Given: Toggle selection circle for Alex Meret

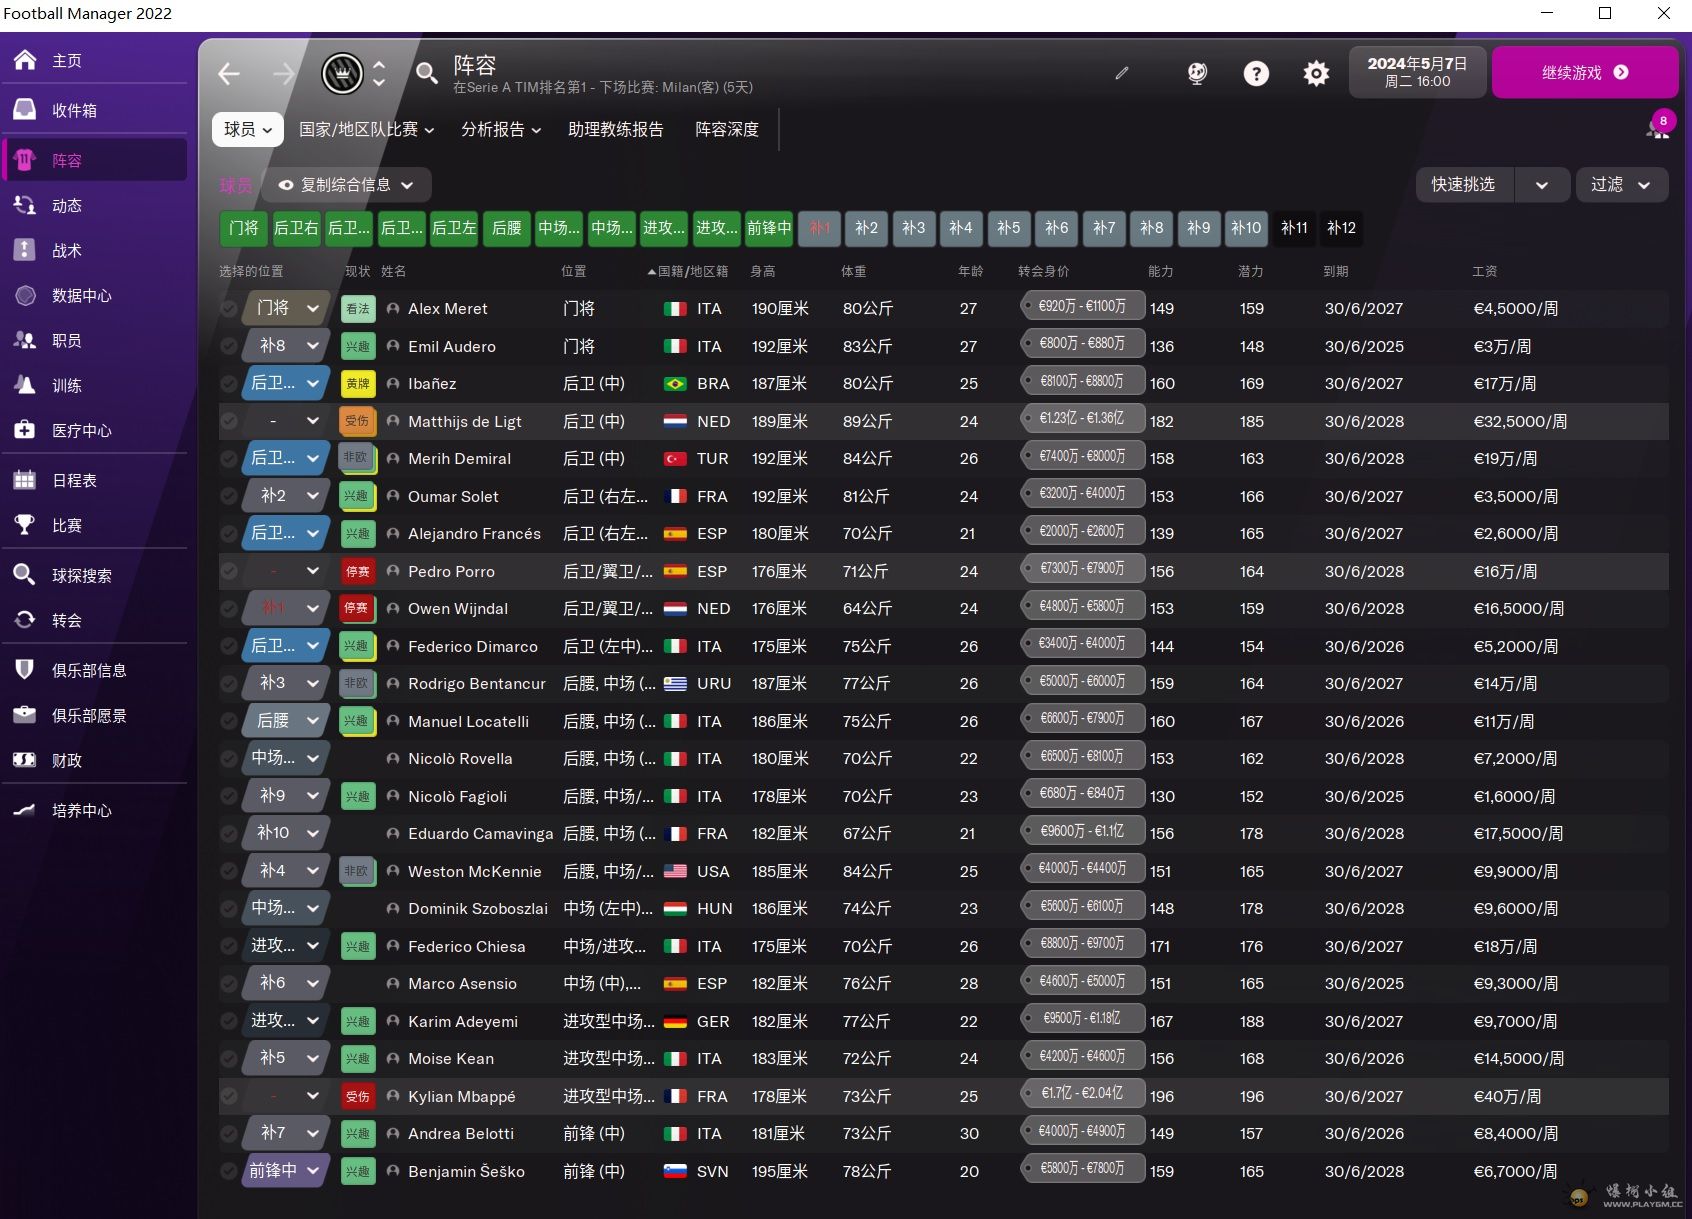Looking at the screenshot, I should [x=229, y=309].
